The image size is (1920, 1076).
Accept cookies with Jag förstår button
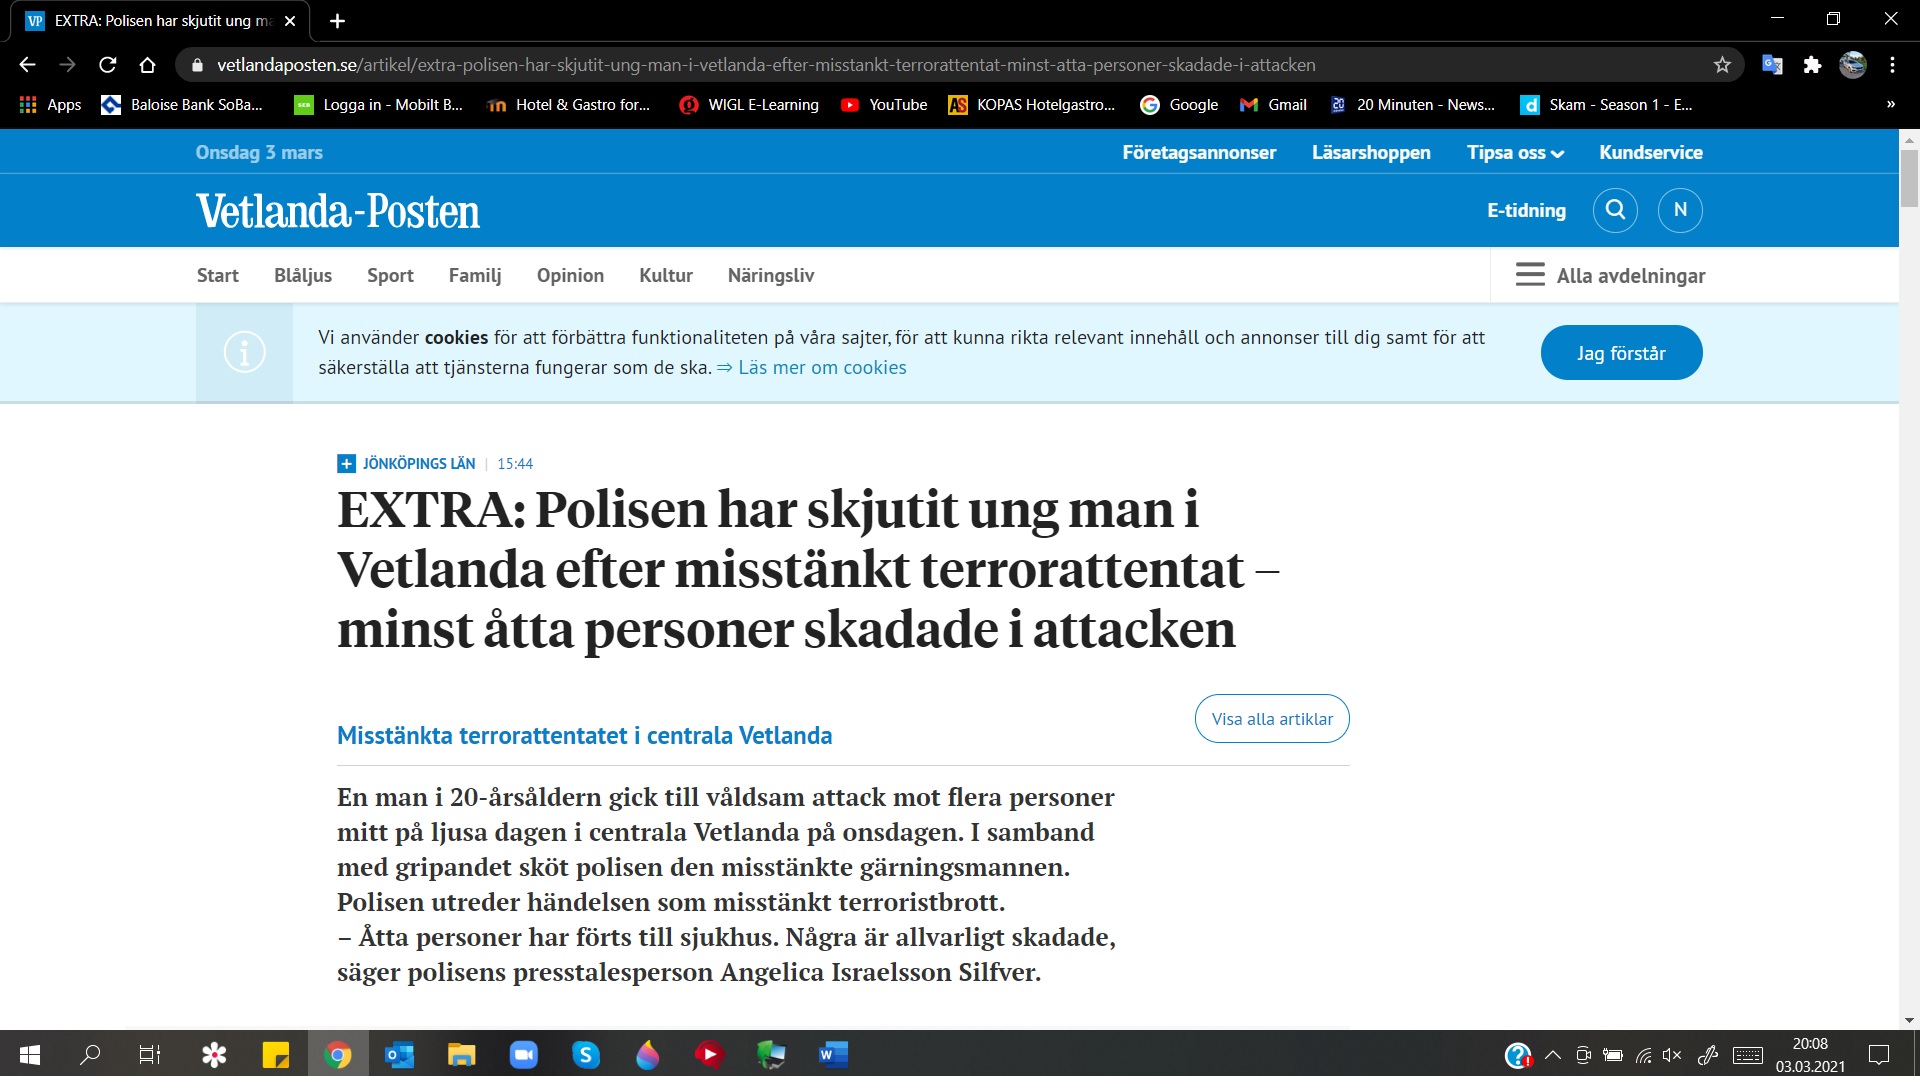[x=1621, y=353]
